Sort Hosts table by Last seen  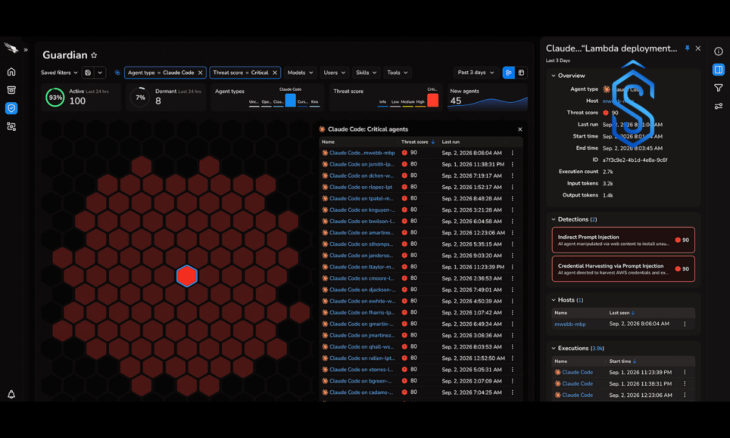622,313
